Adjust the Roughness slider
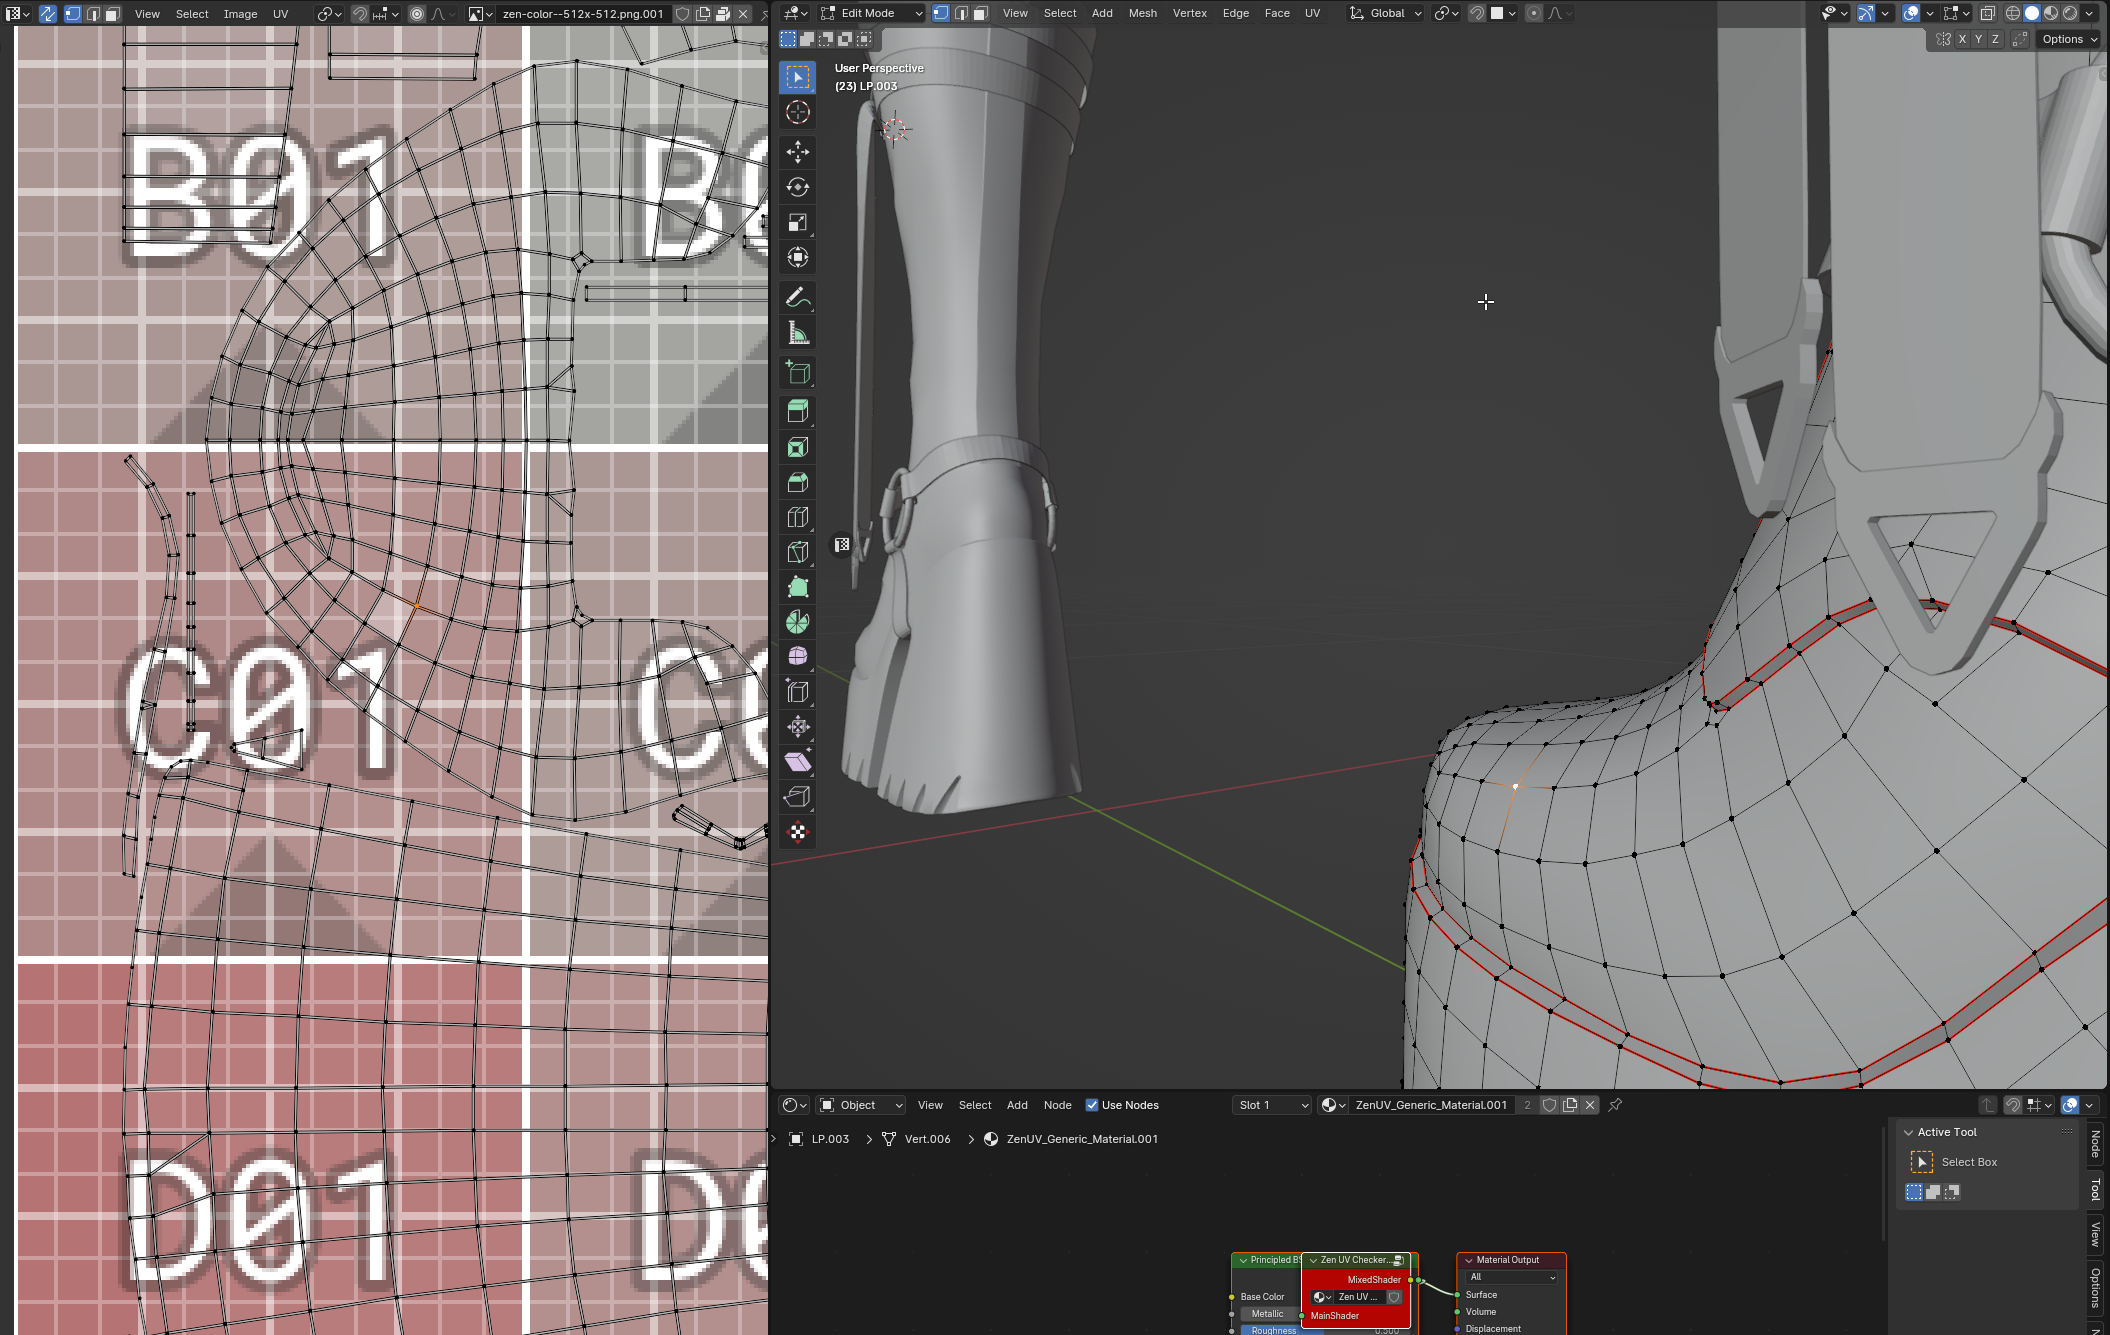Screen dimensions: 2110x1335 coord(1274,1329)
